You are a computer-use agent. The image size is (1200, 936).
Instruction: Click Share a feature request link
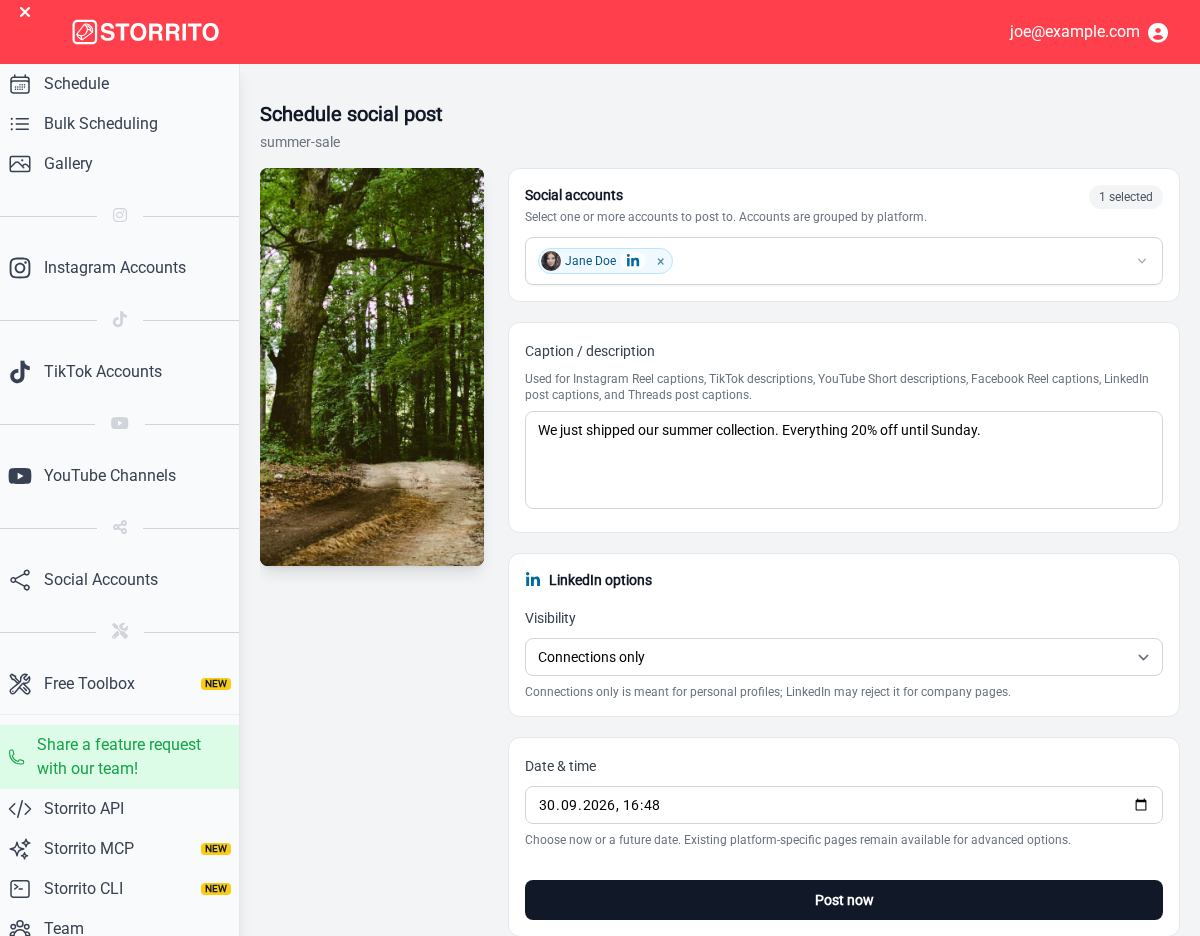(120, 757)
